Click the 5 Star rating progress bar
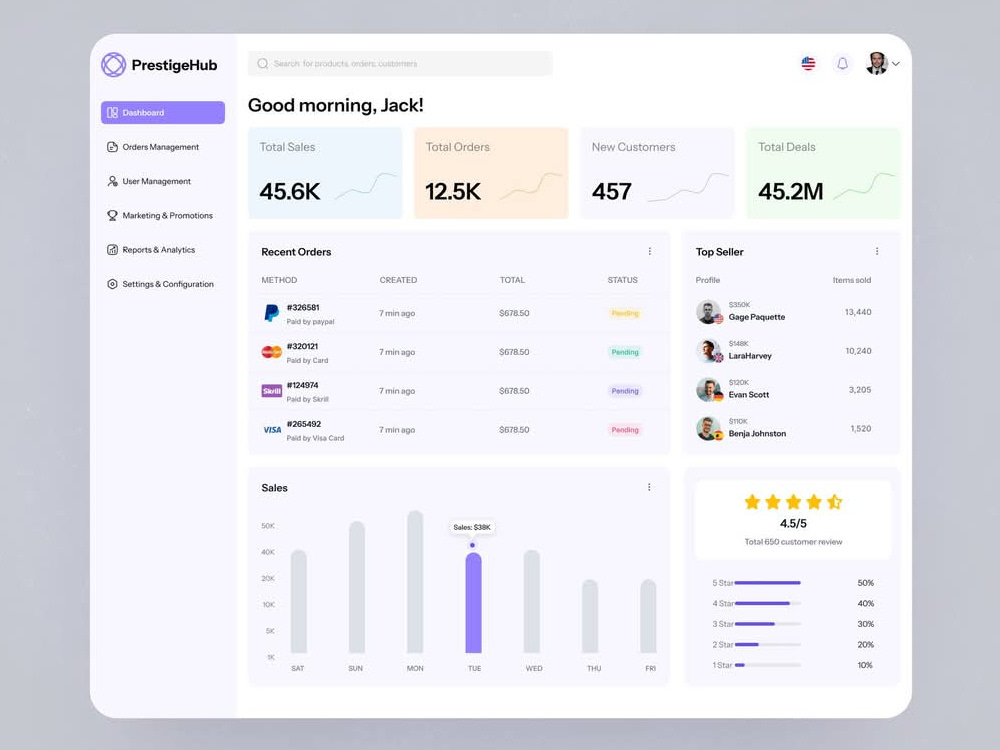 click(770, 582)
